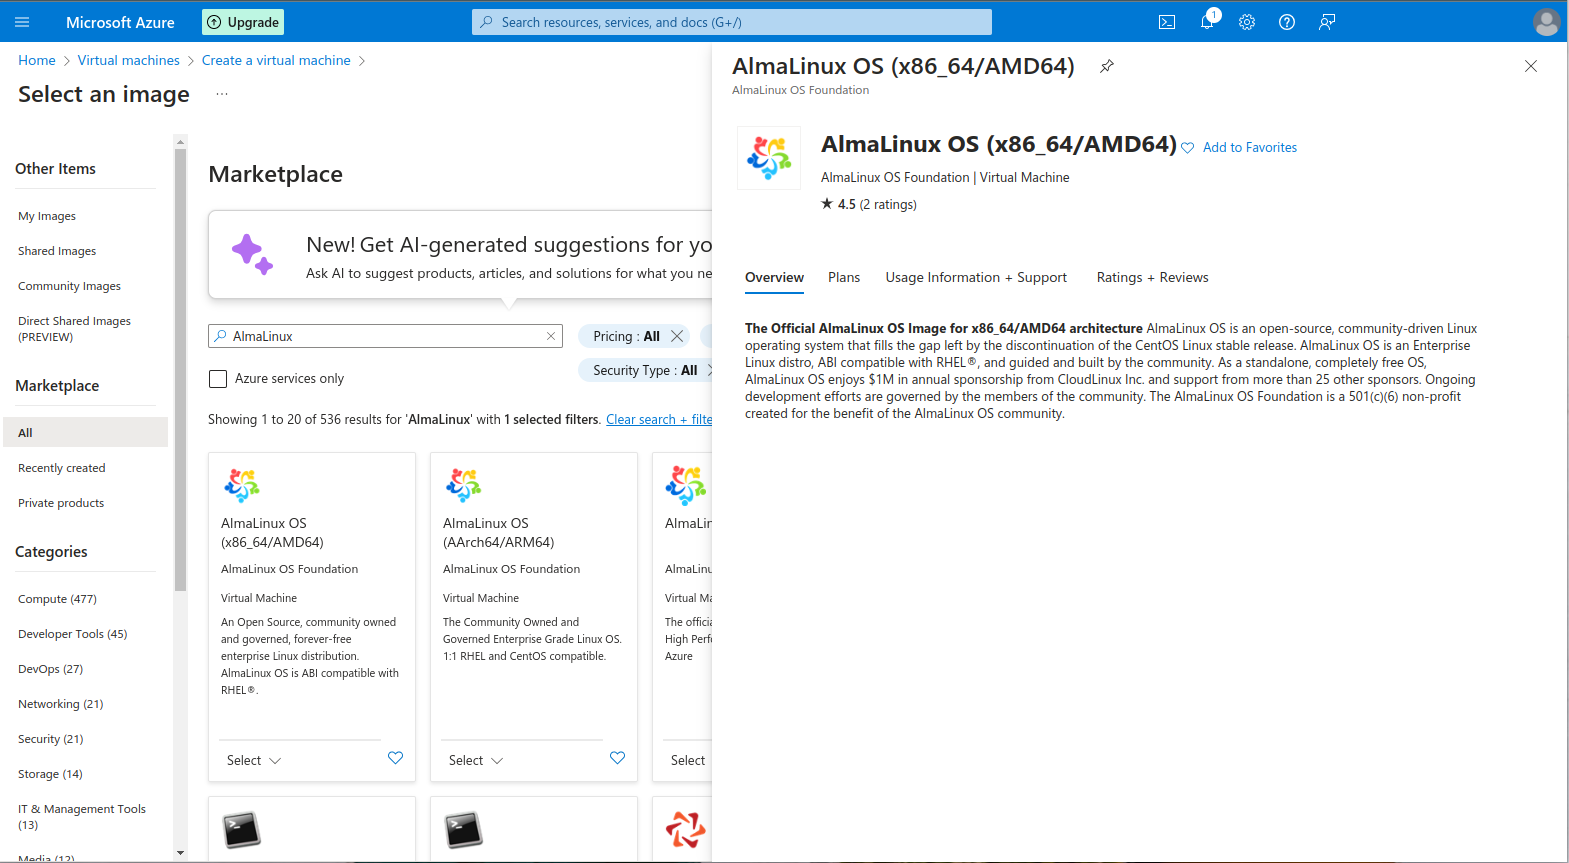The height and width of the screenshot is (863, 1569).
Task: Open the Pricing : All filter
Action: pyautogui.click(x=627, y=336)
